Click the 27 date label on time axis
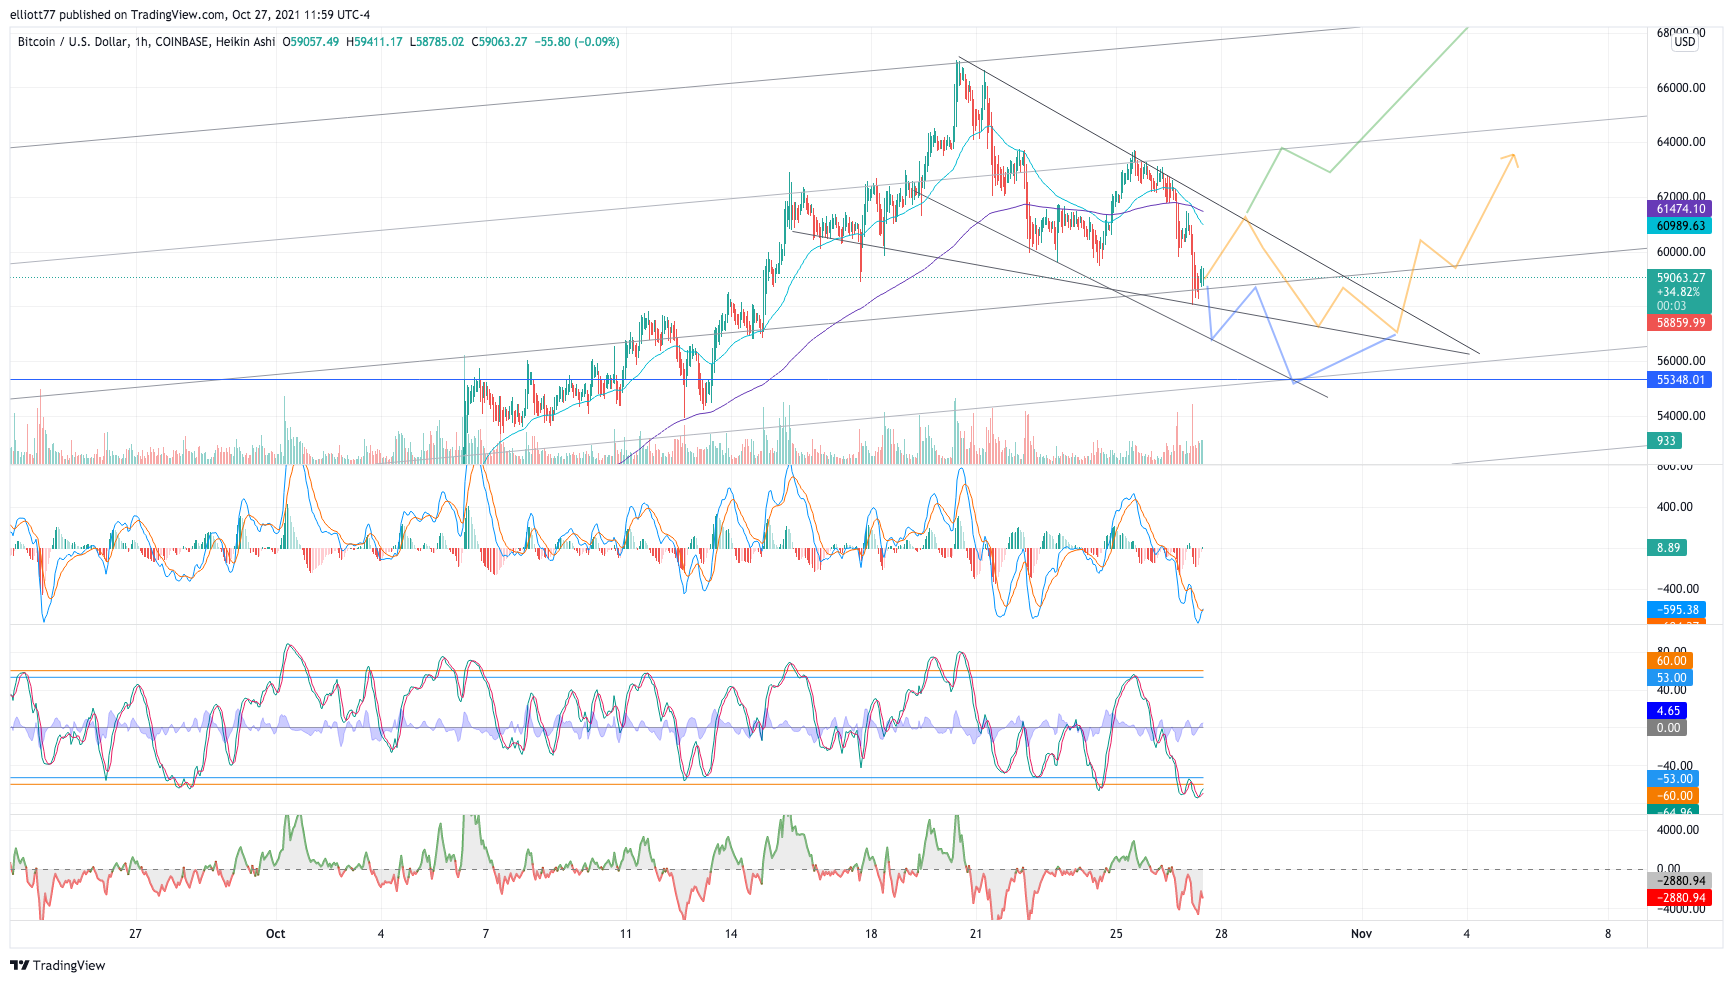This screenshot has height=983, width=1733. point(135,934)
